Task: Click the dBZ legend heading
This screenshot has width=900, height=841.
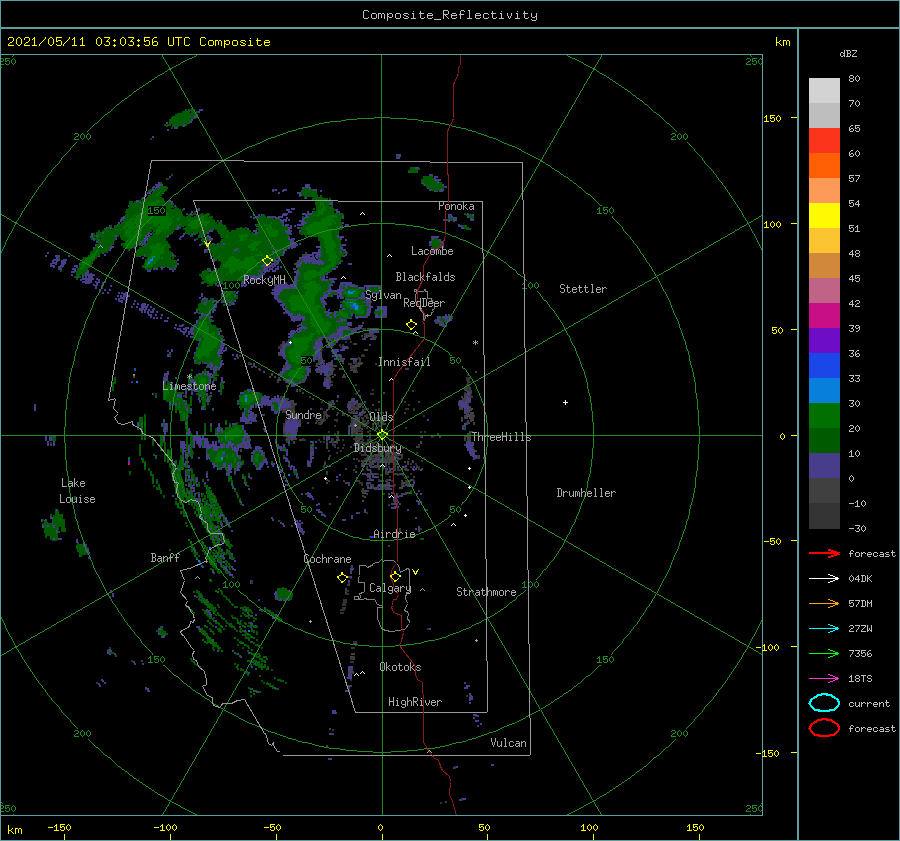Action: 848,54
